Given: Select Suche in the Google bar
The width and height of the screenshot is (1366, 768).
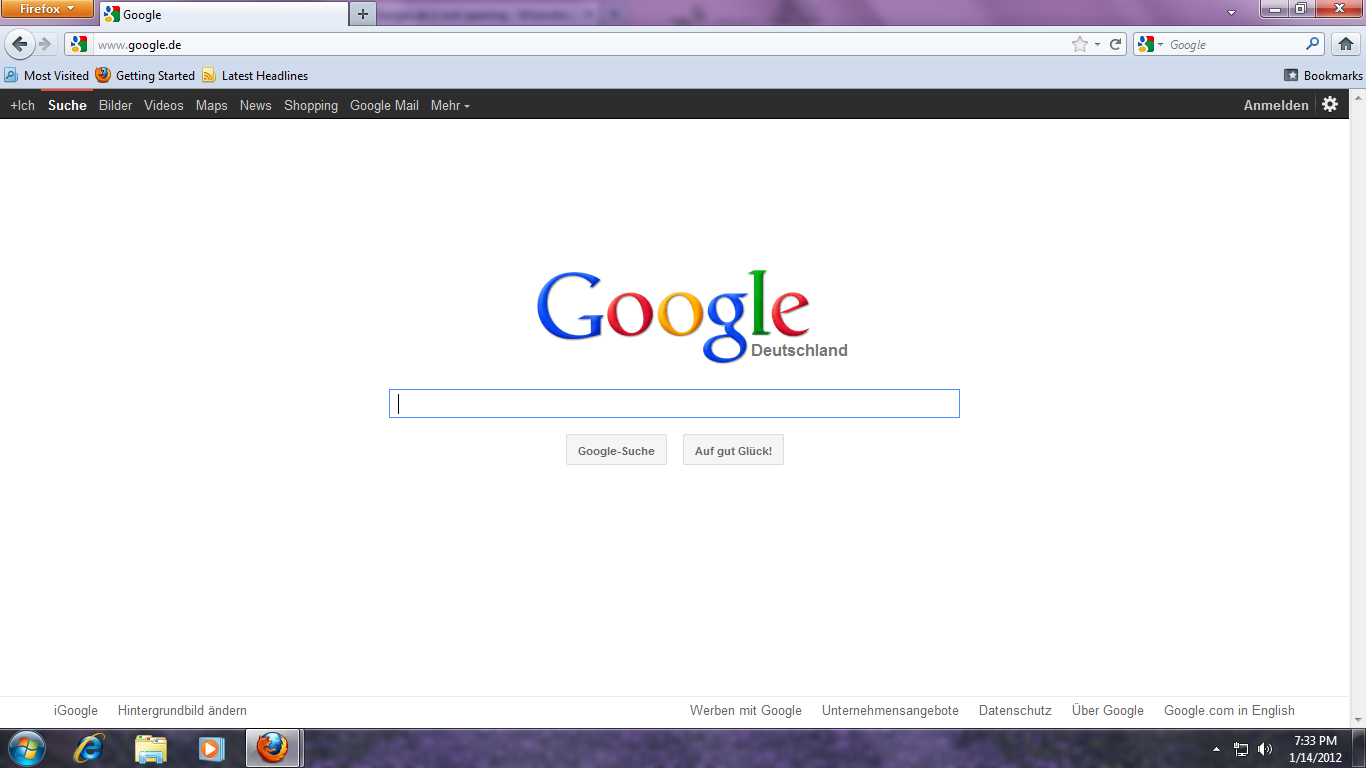Looking at the screenshot, I should click(x=67, y=105).
